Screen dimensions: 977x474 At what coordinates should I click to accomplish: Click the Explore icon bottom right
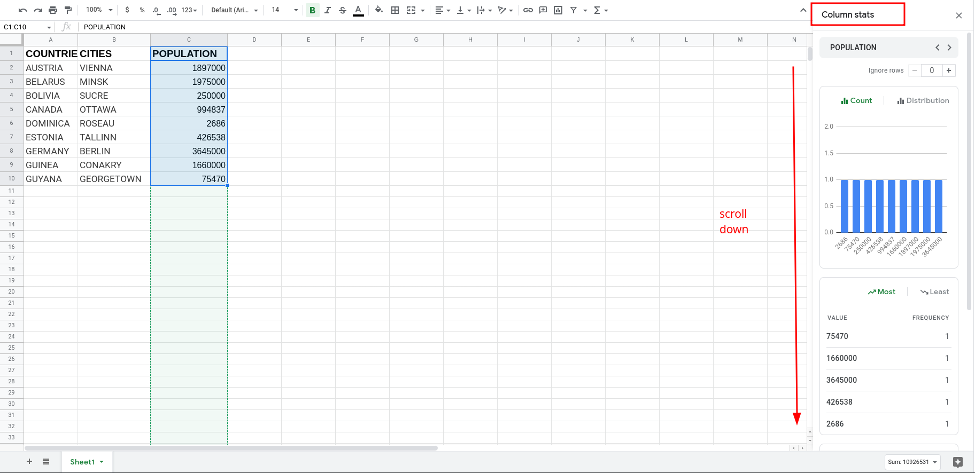pyautogui.click(x=958, y=462)
